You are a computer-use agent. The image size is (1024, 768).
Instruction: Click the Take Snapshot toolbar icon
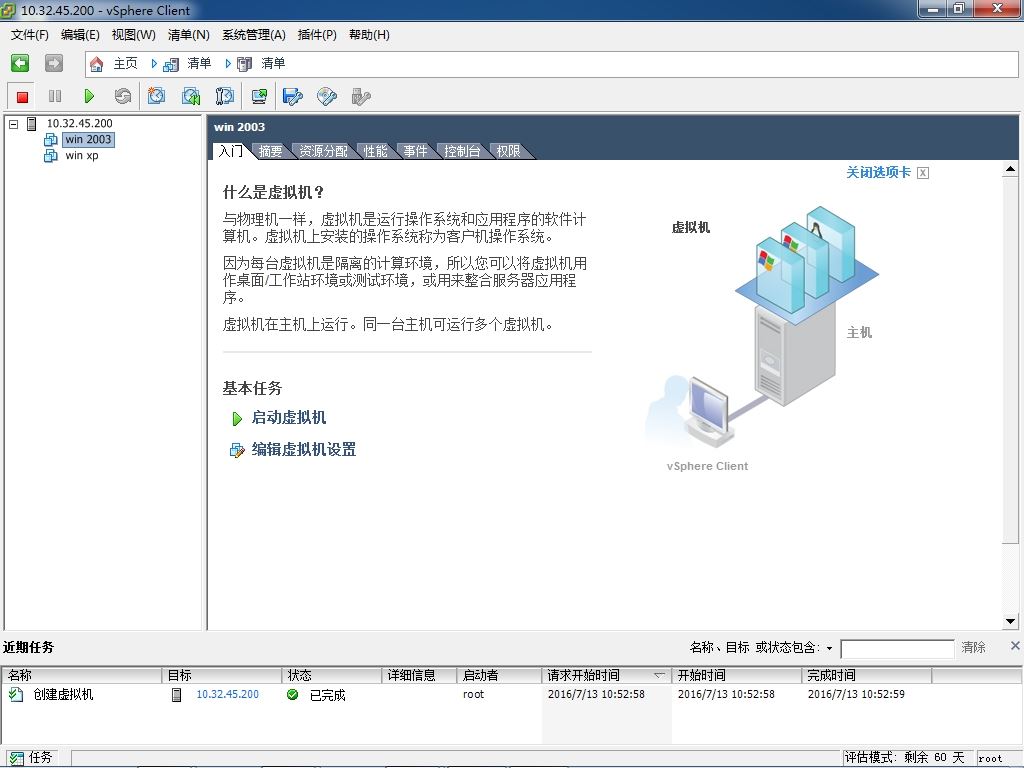click(x=156, y=97)
